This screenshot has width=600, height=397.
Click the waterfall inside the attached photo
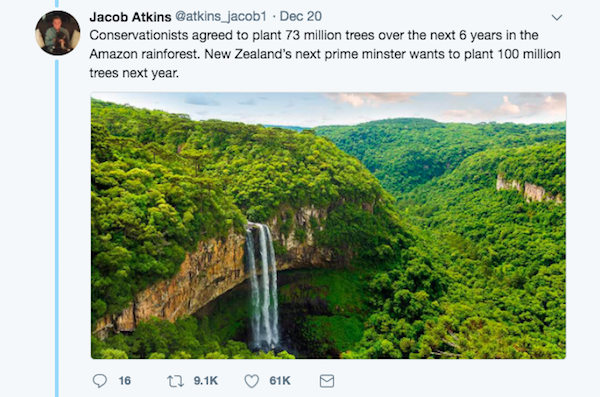pos(262,285)
